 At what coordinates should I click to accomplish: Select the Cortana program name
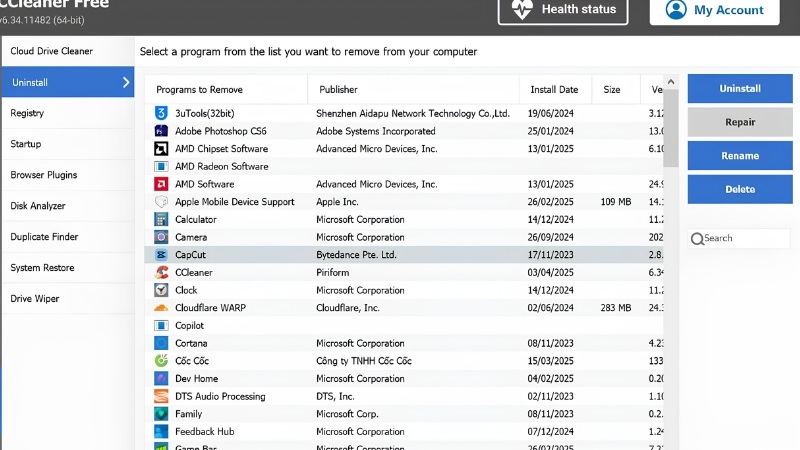click(x=191, y=343)
